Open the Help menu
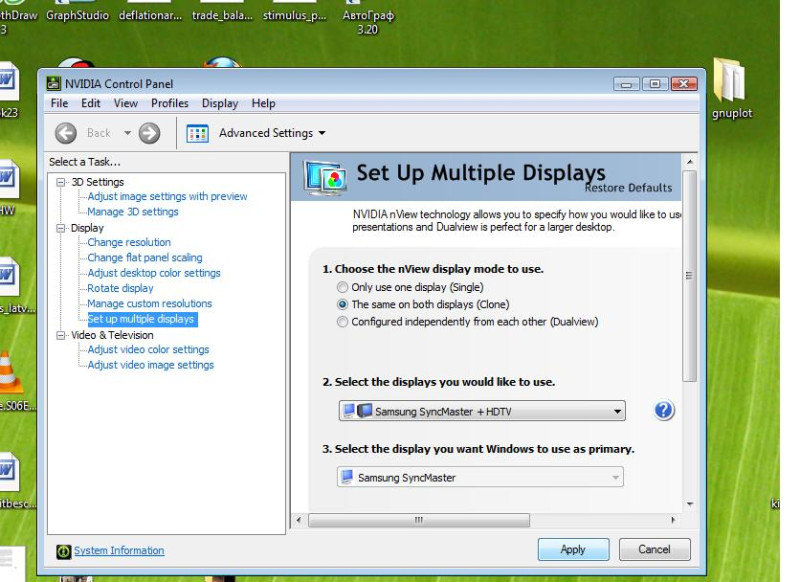The height and width of the screenshot is (582, 800). click(x=263, y=103)
